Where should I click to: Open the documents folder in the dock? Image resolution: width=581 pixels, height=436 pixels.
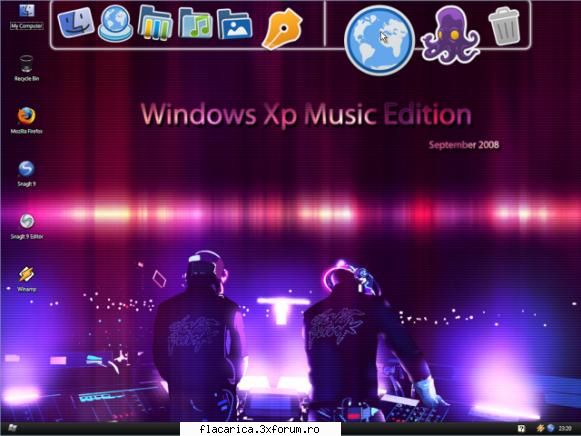(155, 22)
